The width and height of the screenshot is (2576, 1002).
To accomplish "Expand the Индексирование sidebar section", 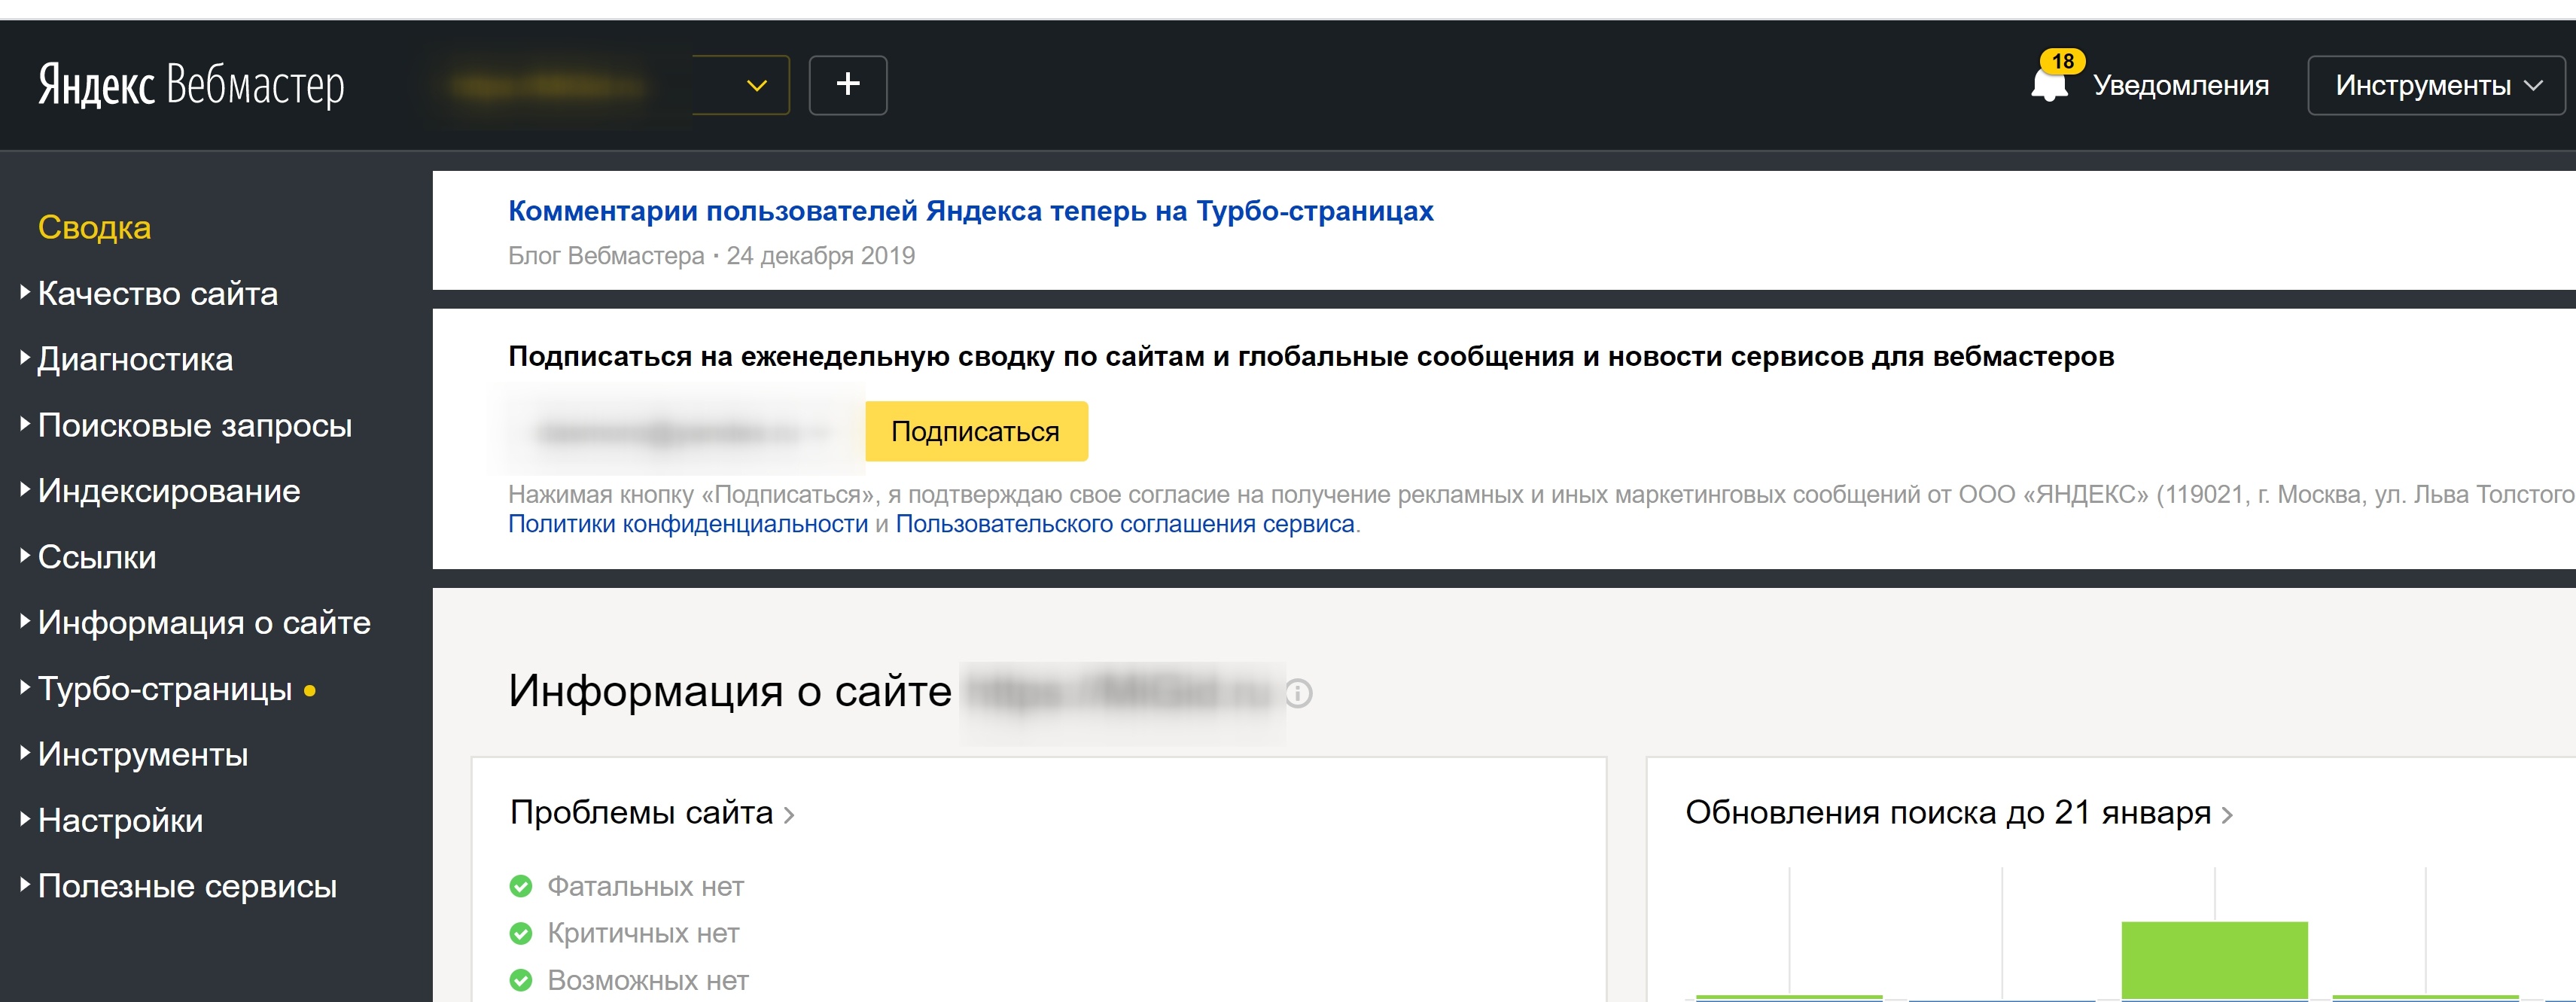I will (x=168, y=491).
